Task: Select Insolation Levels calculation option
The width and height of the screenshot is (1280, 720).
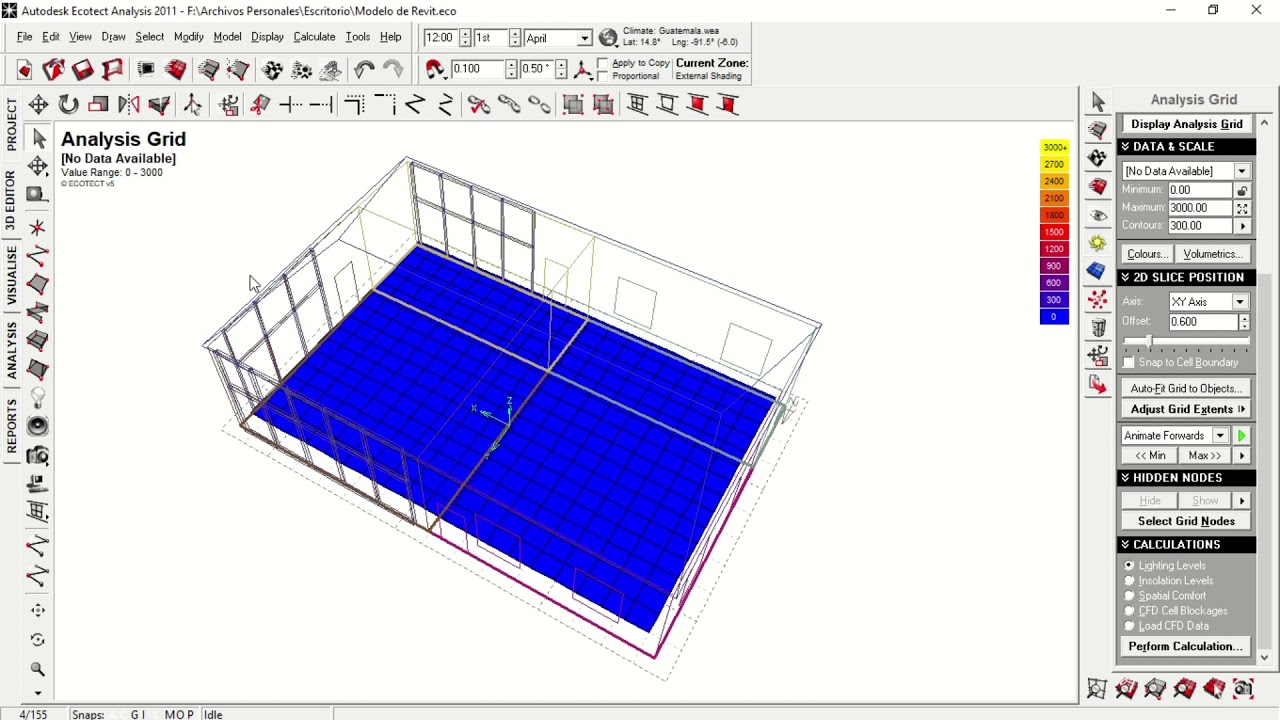Action: 1129,581
